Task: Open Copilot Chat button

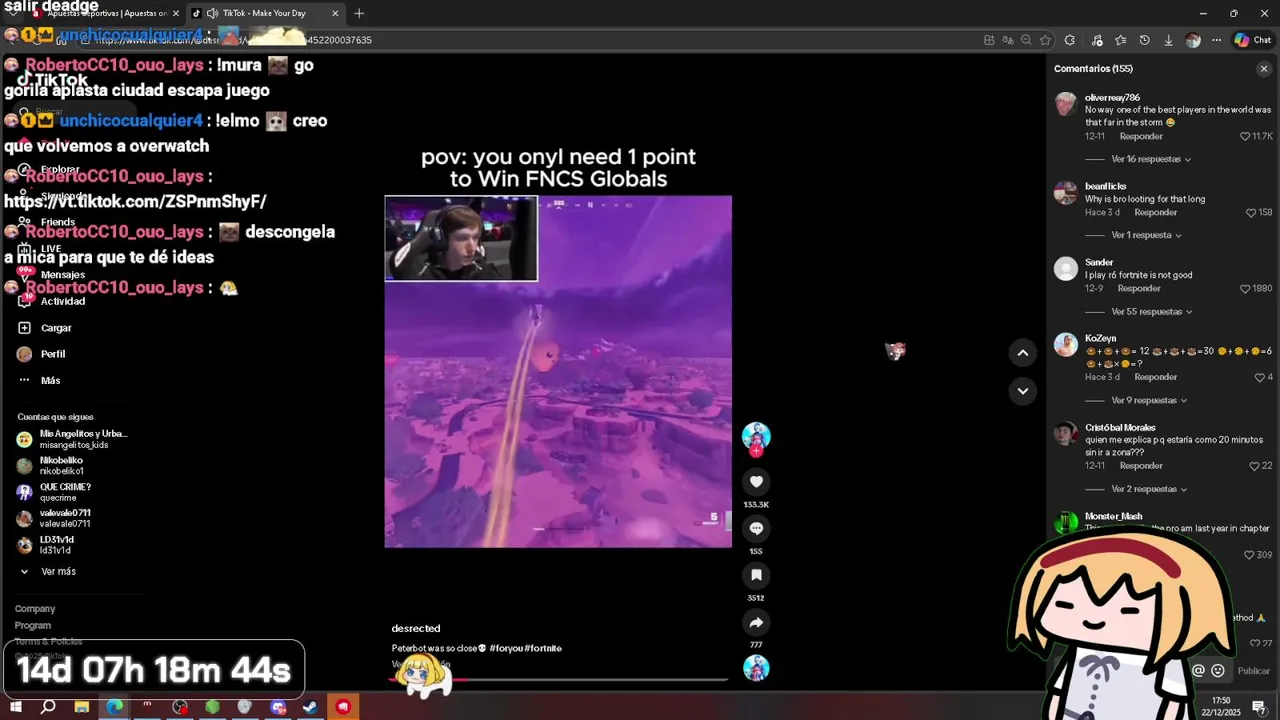Action: [x=1252, y=40]
